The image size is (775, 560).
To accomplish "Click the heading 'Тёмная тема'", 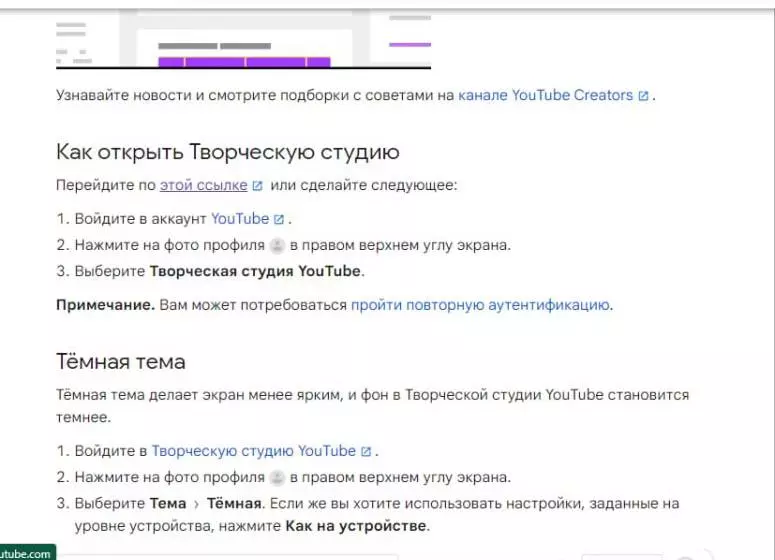I will click(x=121, y=361).
